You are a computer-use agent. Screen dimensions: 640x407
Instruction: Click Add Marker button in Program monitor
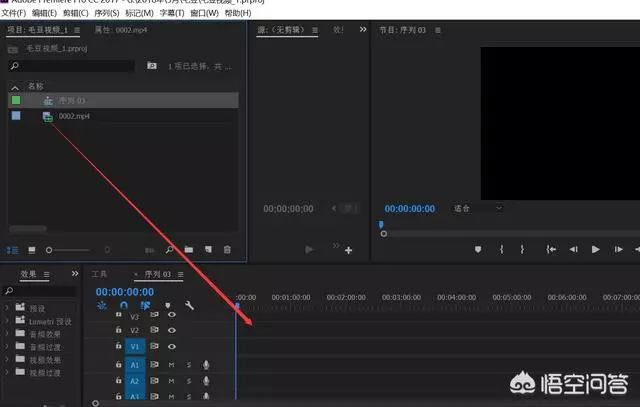(x=478, y=249)
